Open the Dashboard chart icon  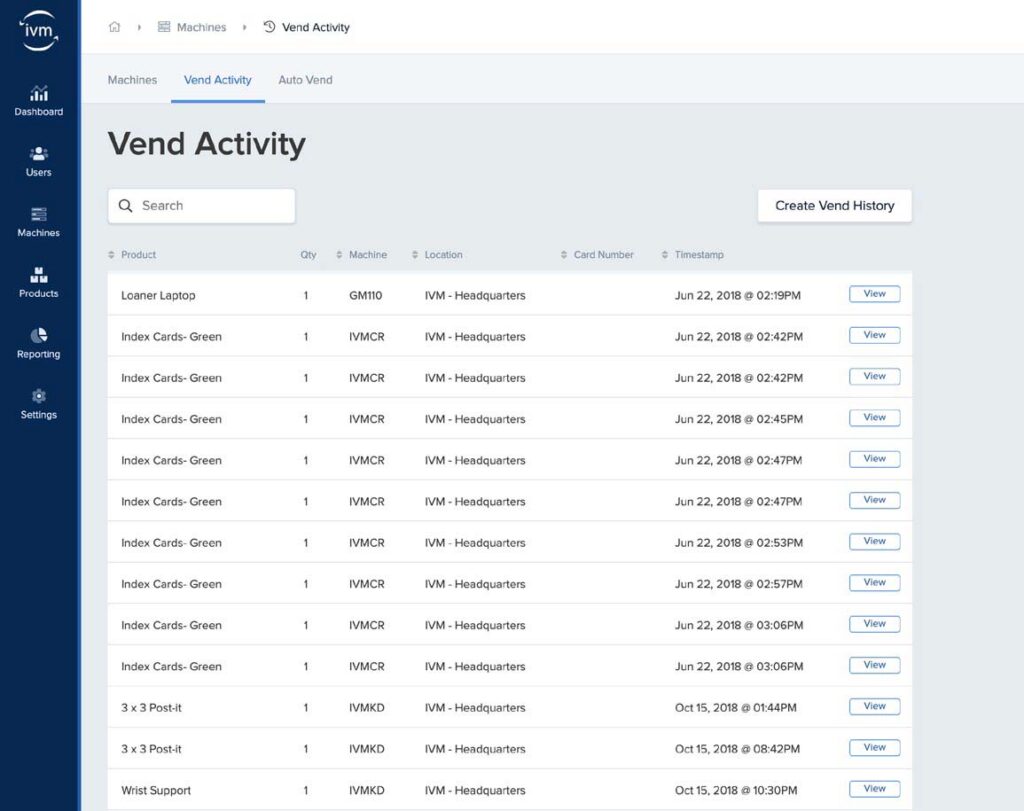(39, 94)
